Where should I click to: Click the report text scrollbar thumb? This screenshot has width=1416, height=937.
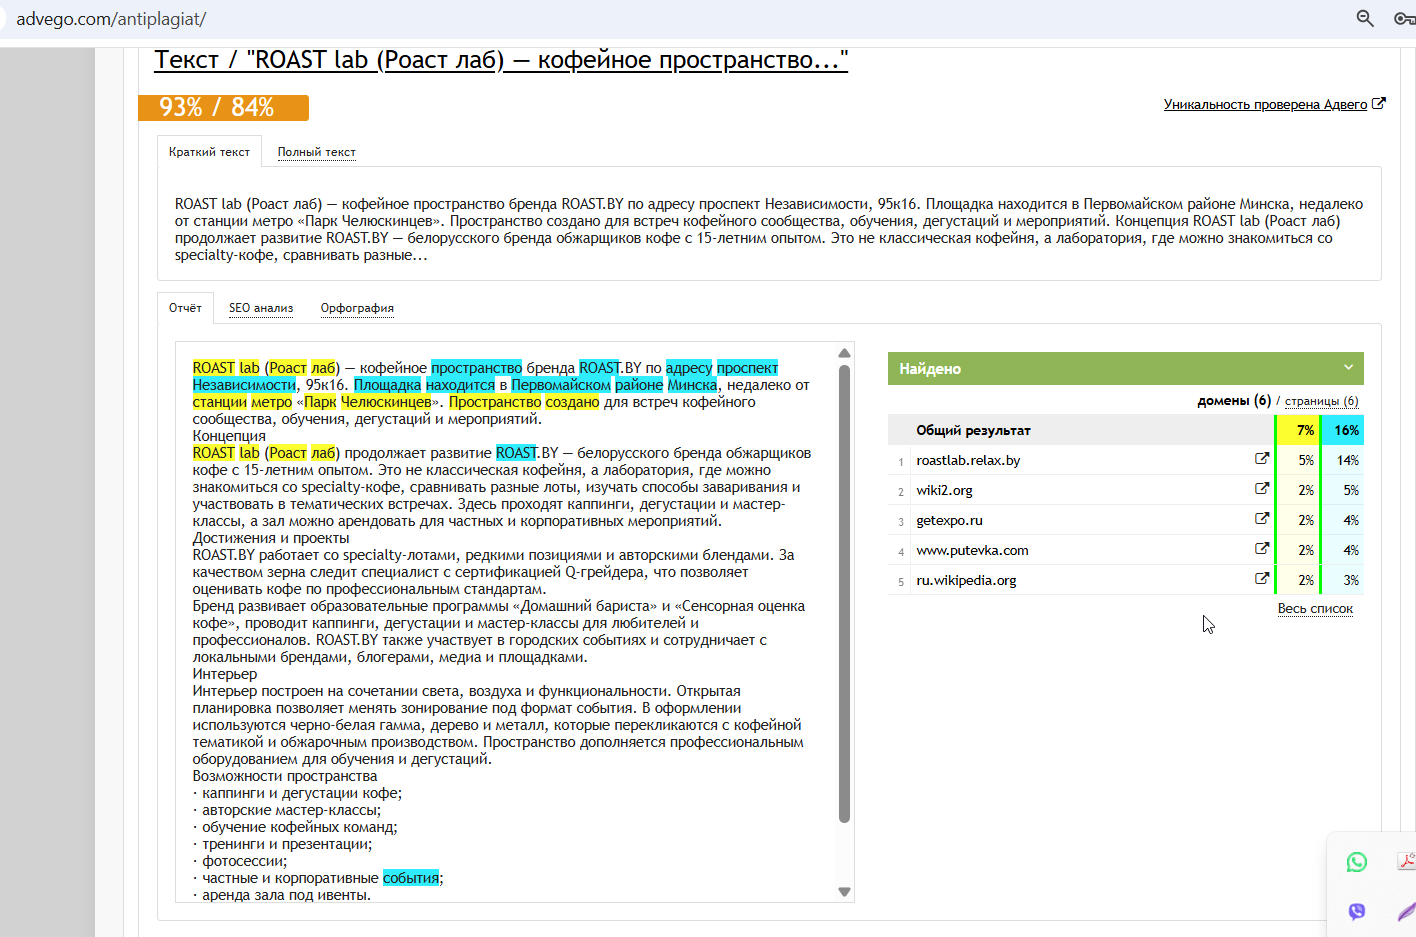[x=844, y=594]
